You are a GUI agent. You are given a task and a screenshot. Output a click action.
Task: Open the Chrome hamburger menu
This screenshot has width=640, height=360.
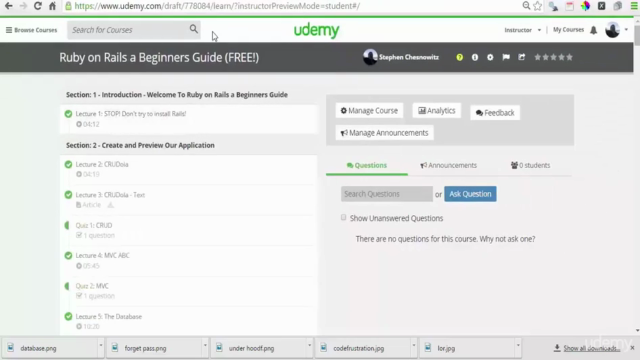tap(634, 6)
